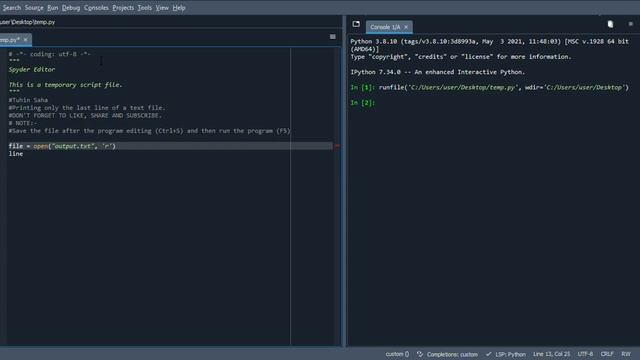Close the Console 1/A tab

406,27
